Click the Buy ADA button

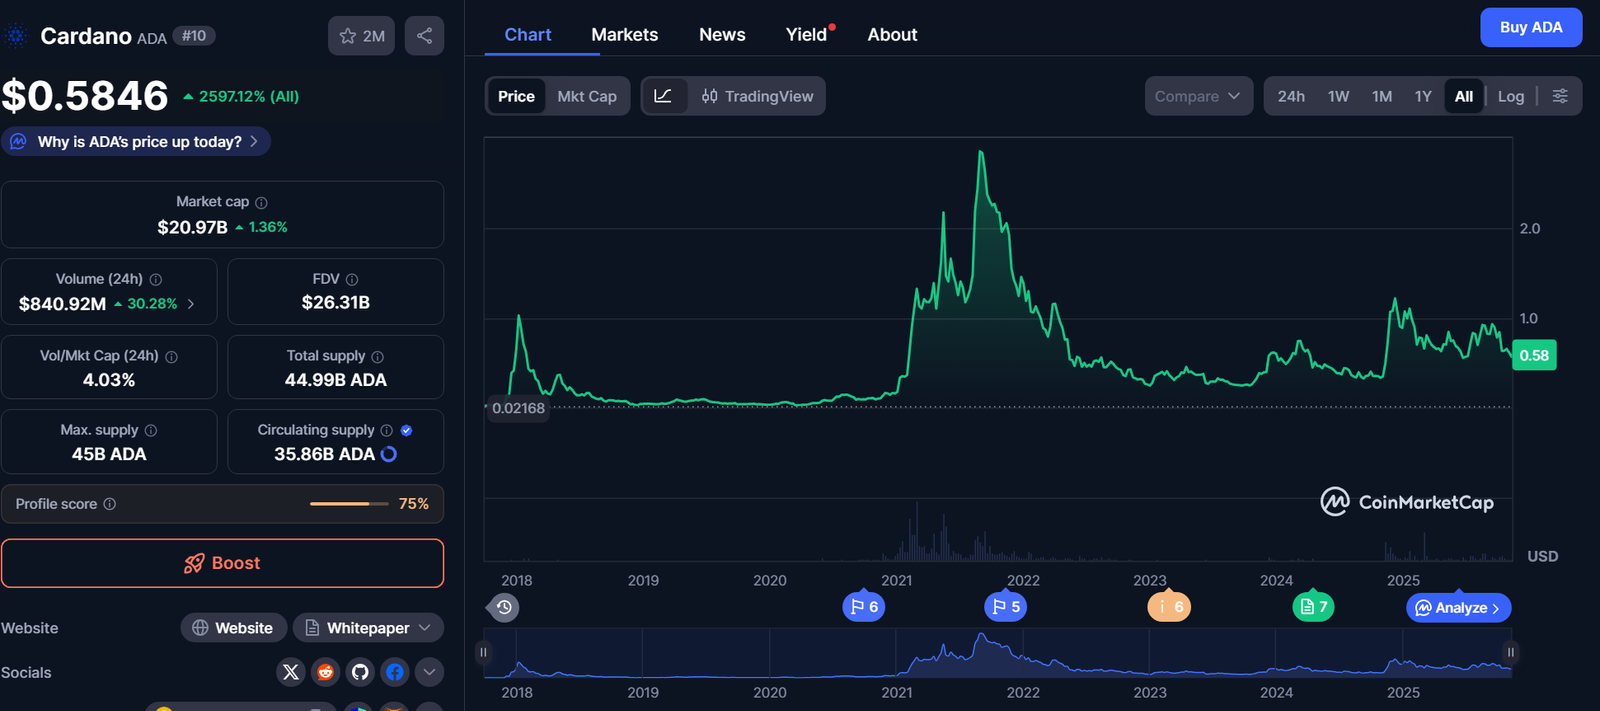pyautogui.click(x=1530, y=28)
